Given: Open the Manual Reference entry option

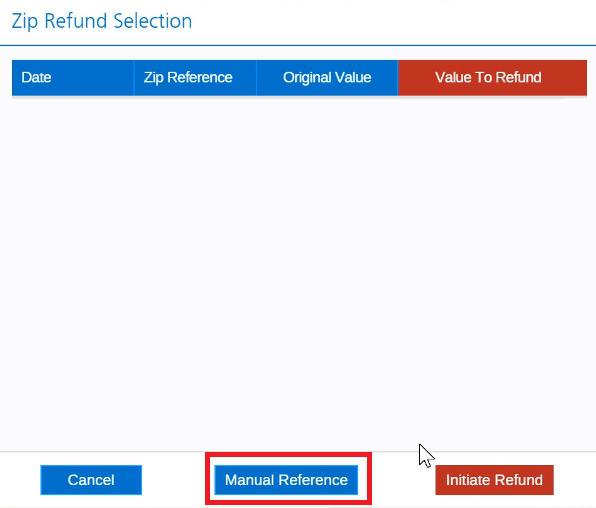Looking at the screenshot, I should click(286, 480).
